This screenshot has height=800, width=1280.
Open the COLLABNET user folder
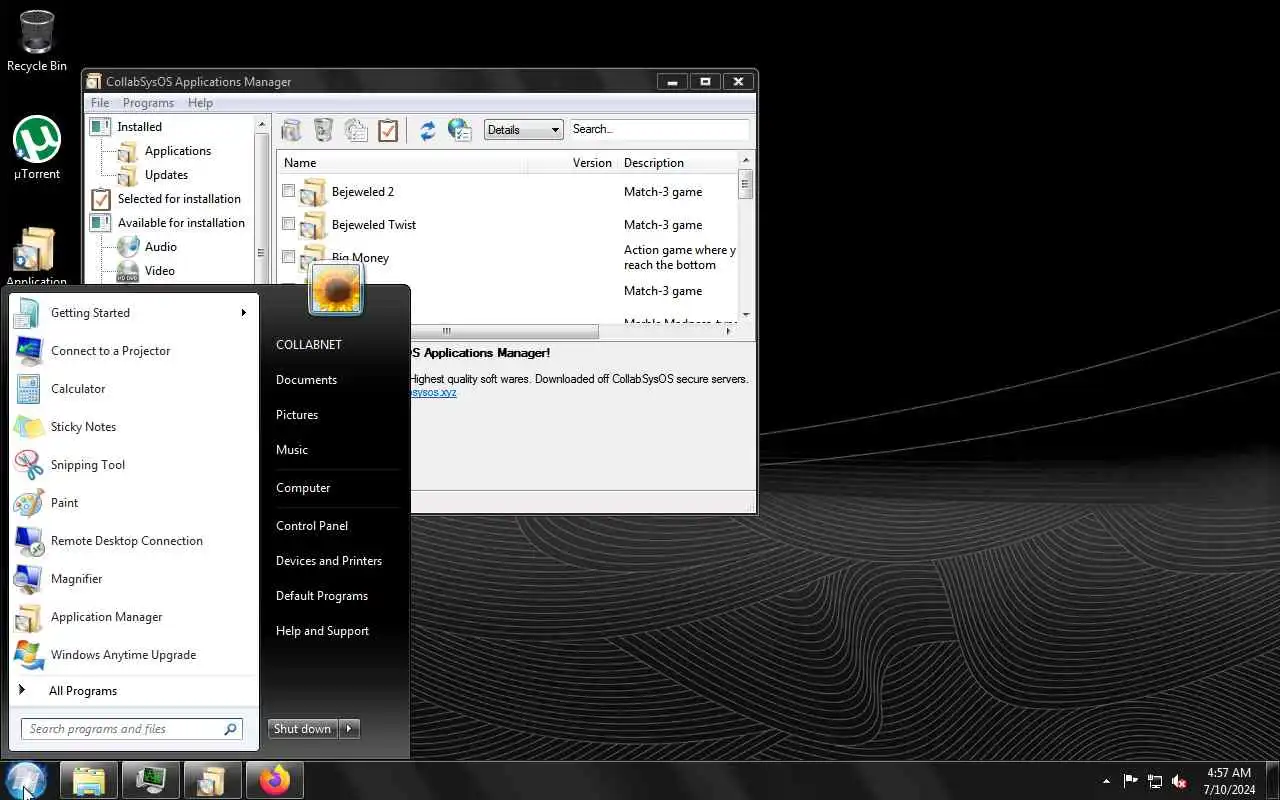tap(309, 345)
